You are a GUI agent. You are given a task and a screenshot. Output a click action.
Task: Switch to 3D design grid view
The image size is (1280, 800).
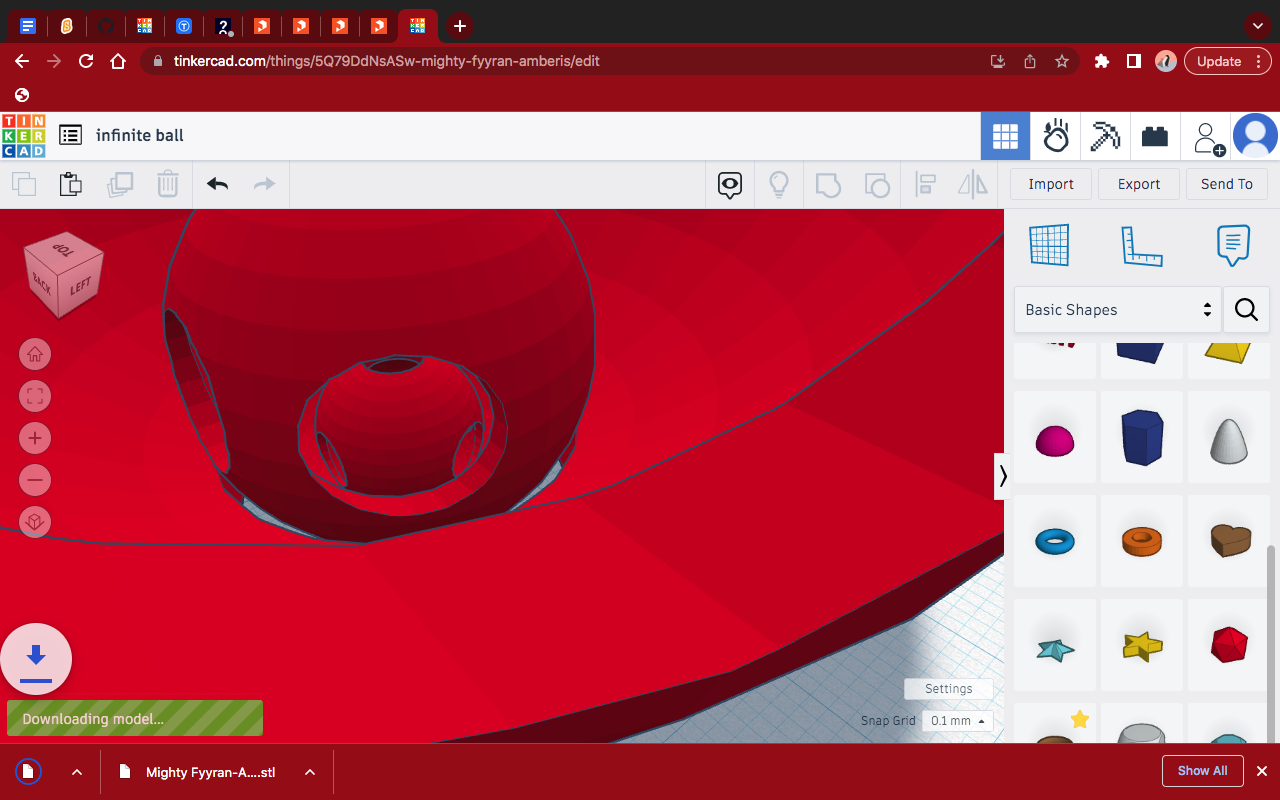coord(1005,136)
